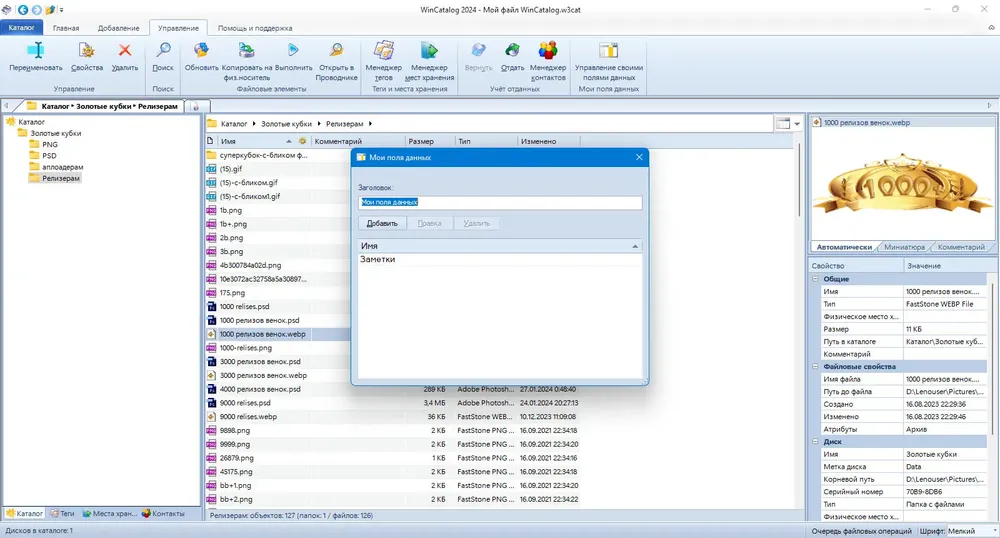Open the view mode dropdown arrow
The height and width of the screenshot is (538, 1000).
797,124
